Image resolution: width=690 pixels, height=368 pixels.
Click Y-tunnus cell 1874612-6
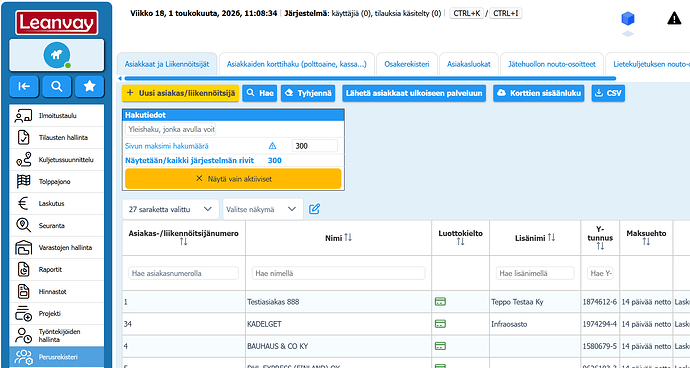pos(600,302)
